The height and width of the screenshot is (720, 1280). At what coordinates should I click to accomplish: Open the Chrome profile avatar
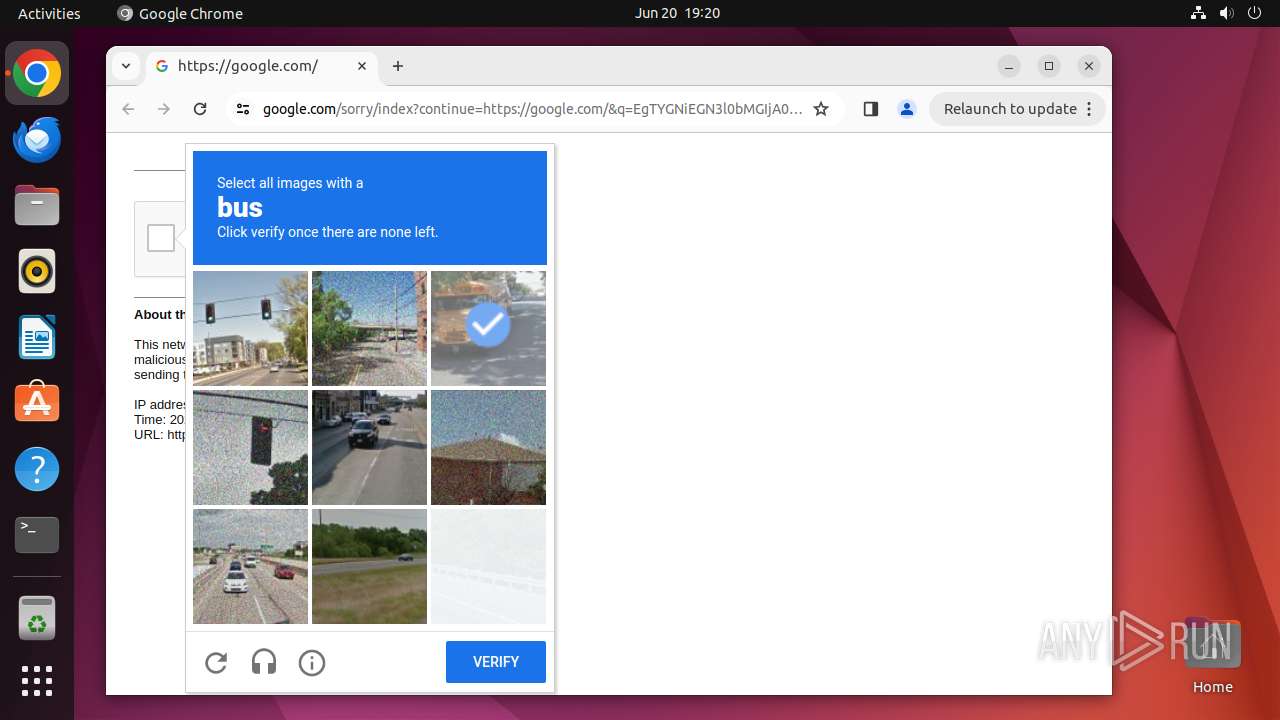(907, 109)
